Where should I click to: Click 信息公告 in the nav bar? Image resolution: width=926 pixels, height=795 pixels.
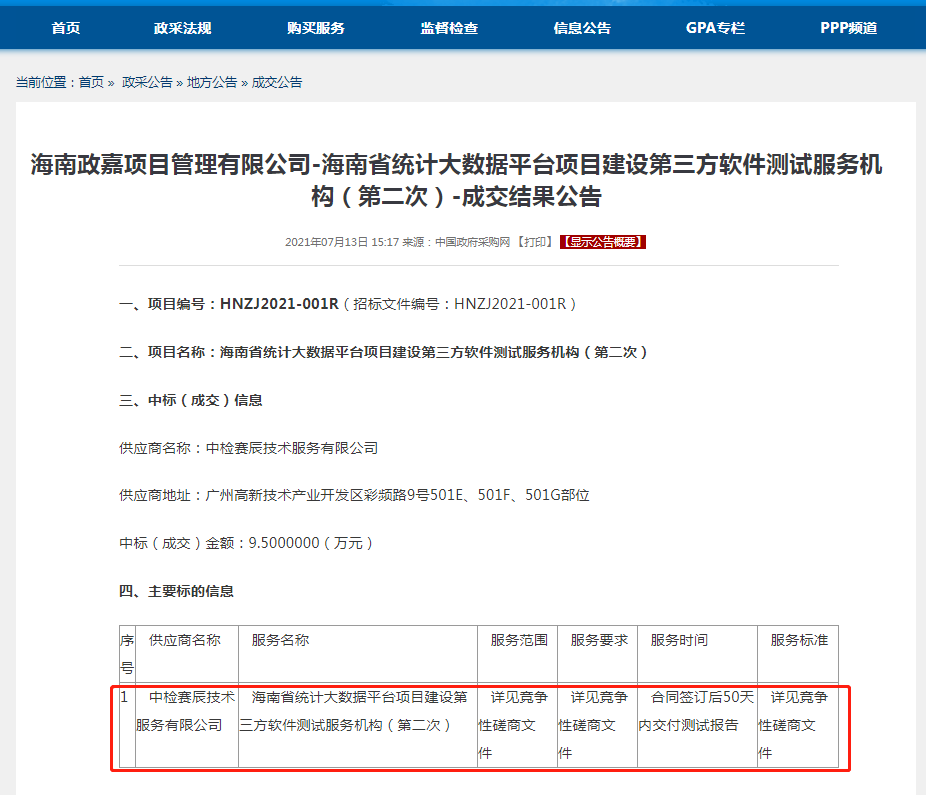coord(582,28)
